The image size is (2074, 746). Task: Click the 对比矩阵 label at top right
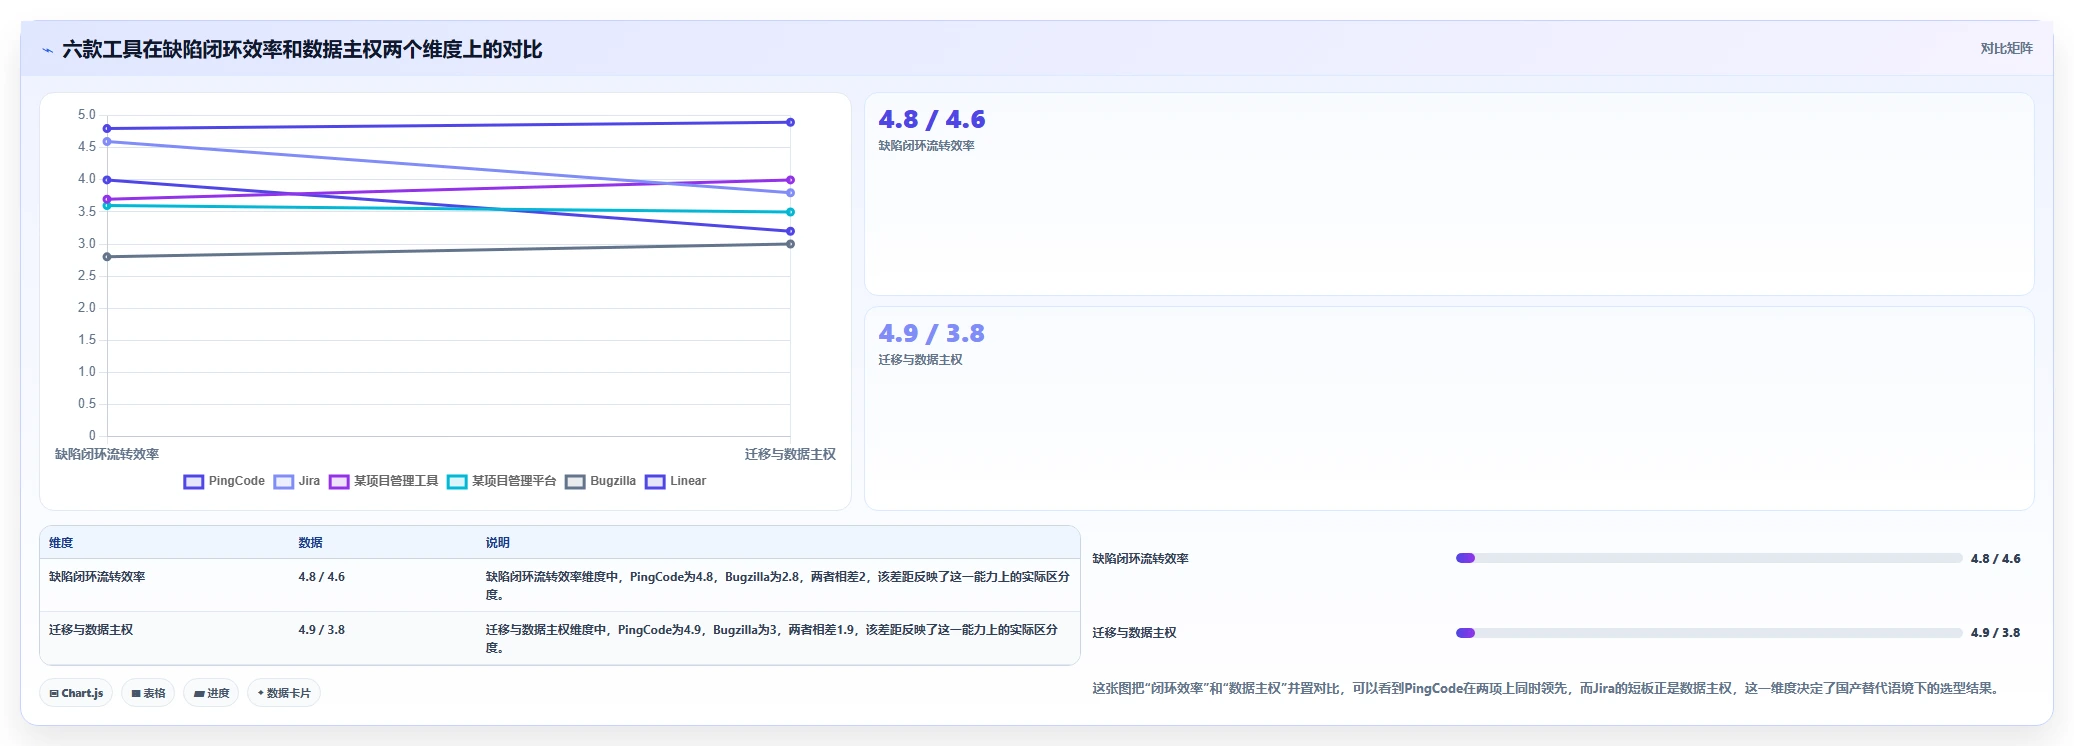tap(2007, 48)
